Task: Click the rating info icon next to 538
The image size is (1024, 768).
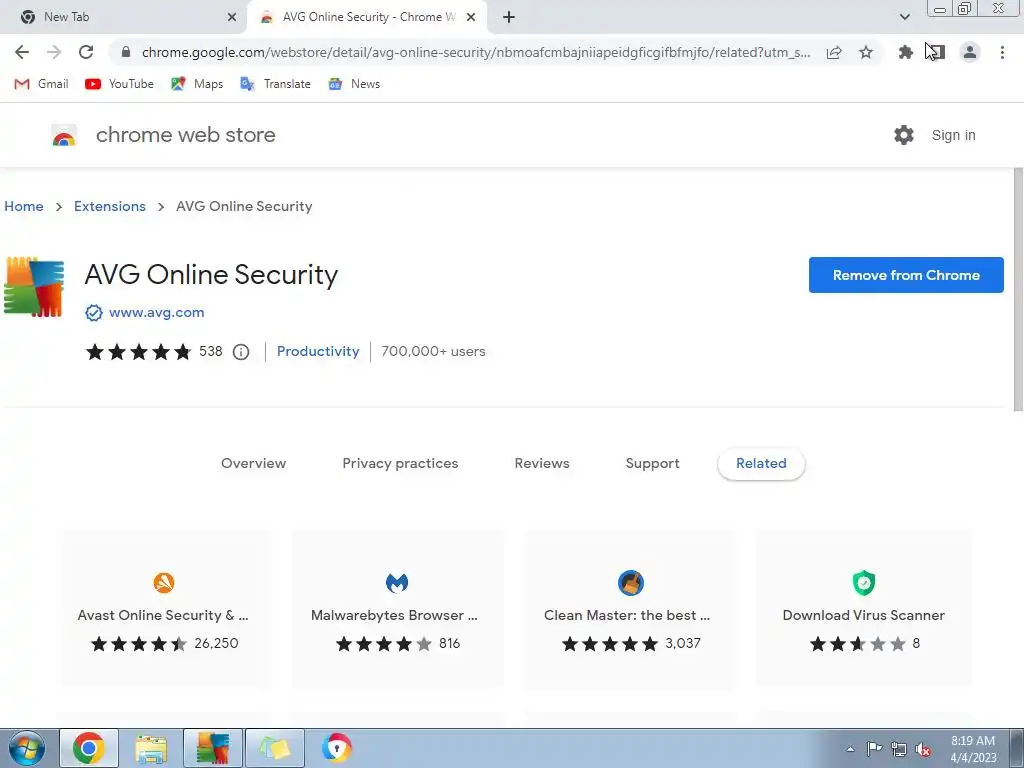Action: (x=241, y=352)
